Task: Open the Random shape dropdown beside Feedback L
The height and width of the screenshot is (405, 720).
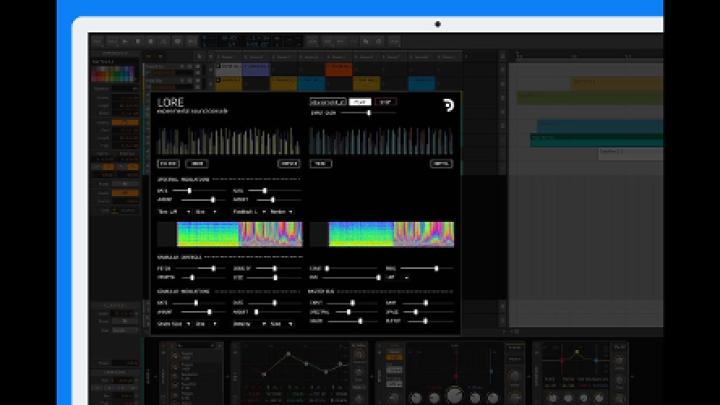Action: [x=281, y=212]
